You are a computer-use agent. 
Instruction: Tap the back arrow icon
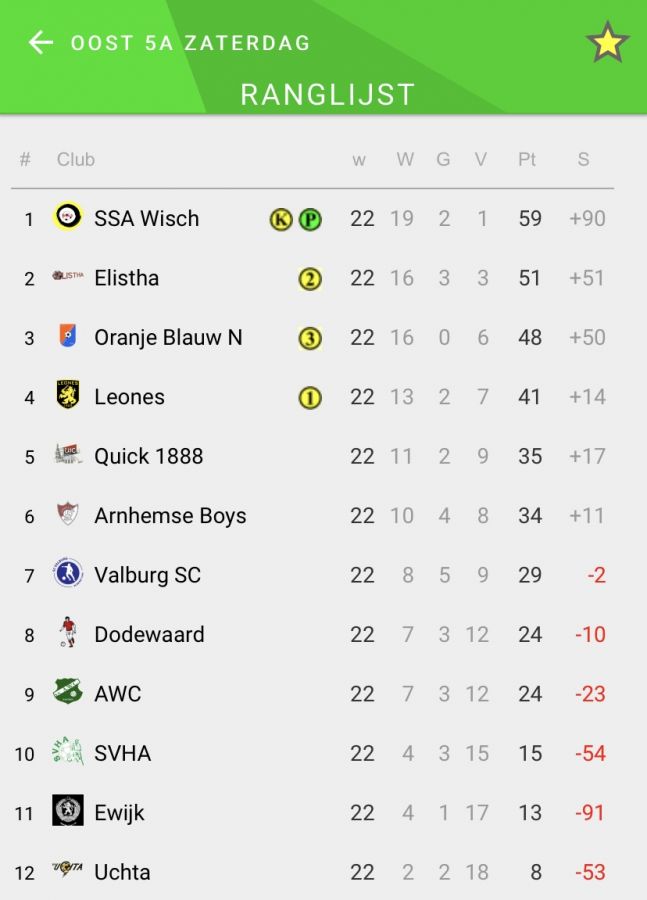40,42
